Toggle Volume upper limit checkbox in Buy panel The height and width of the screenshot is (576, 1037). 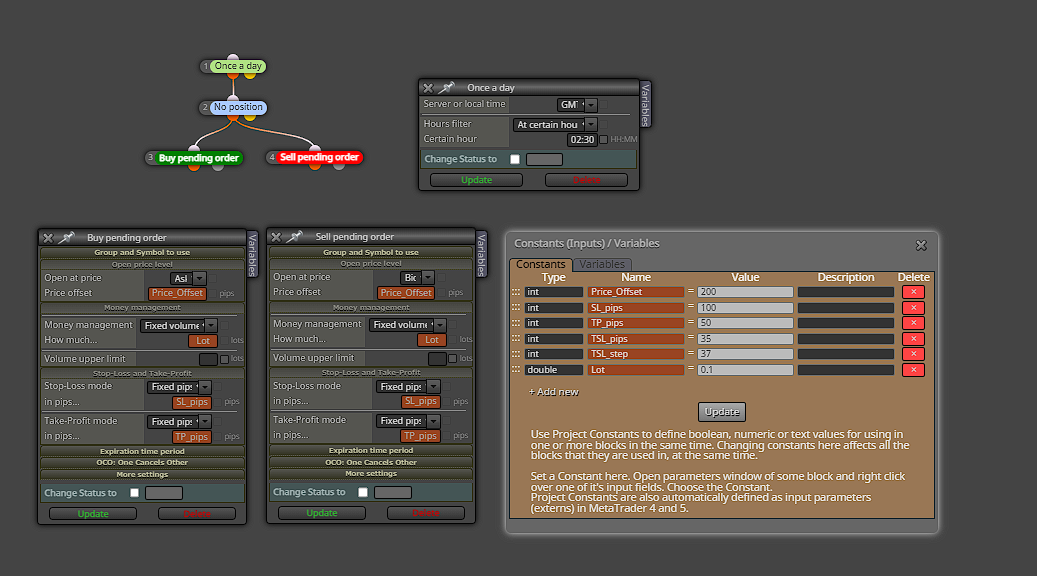coord(224,359)
